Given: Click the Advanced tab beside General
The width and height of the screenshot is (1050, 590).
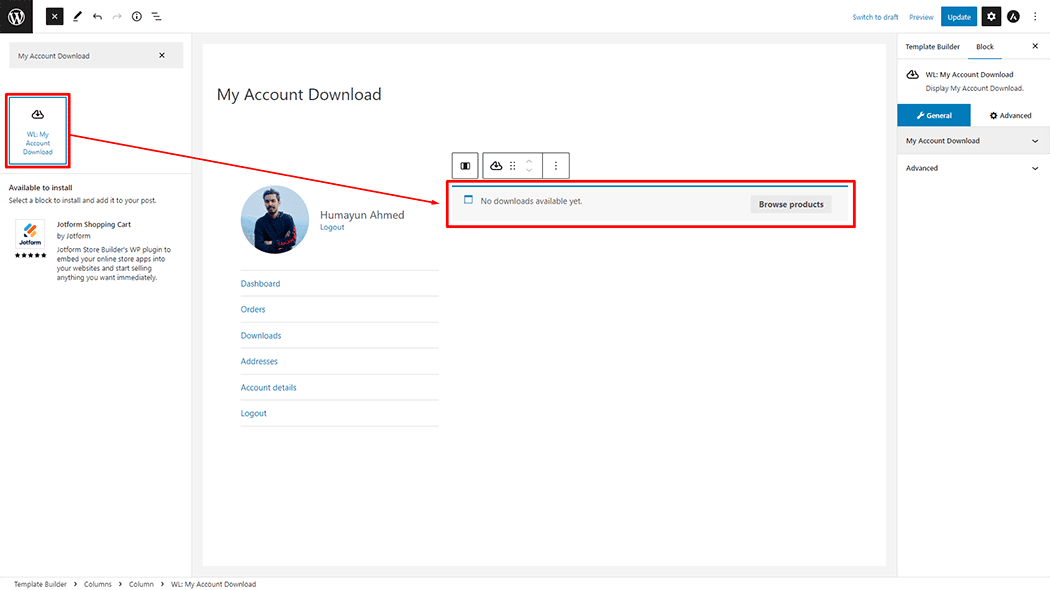Looking at the screenshot, I should [x=1011, y=115].
